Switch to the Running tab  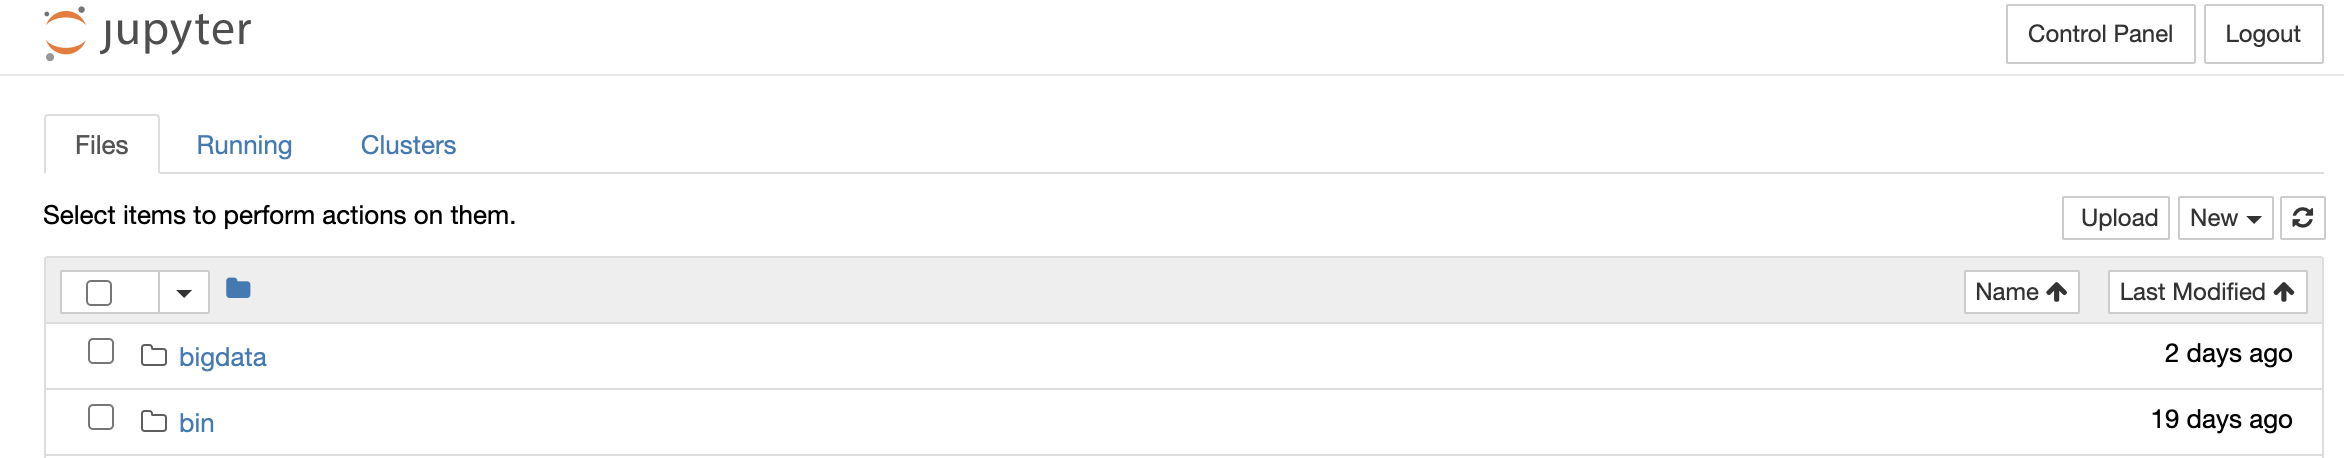tap(244, 146)
